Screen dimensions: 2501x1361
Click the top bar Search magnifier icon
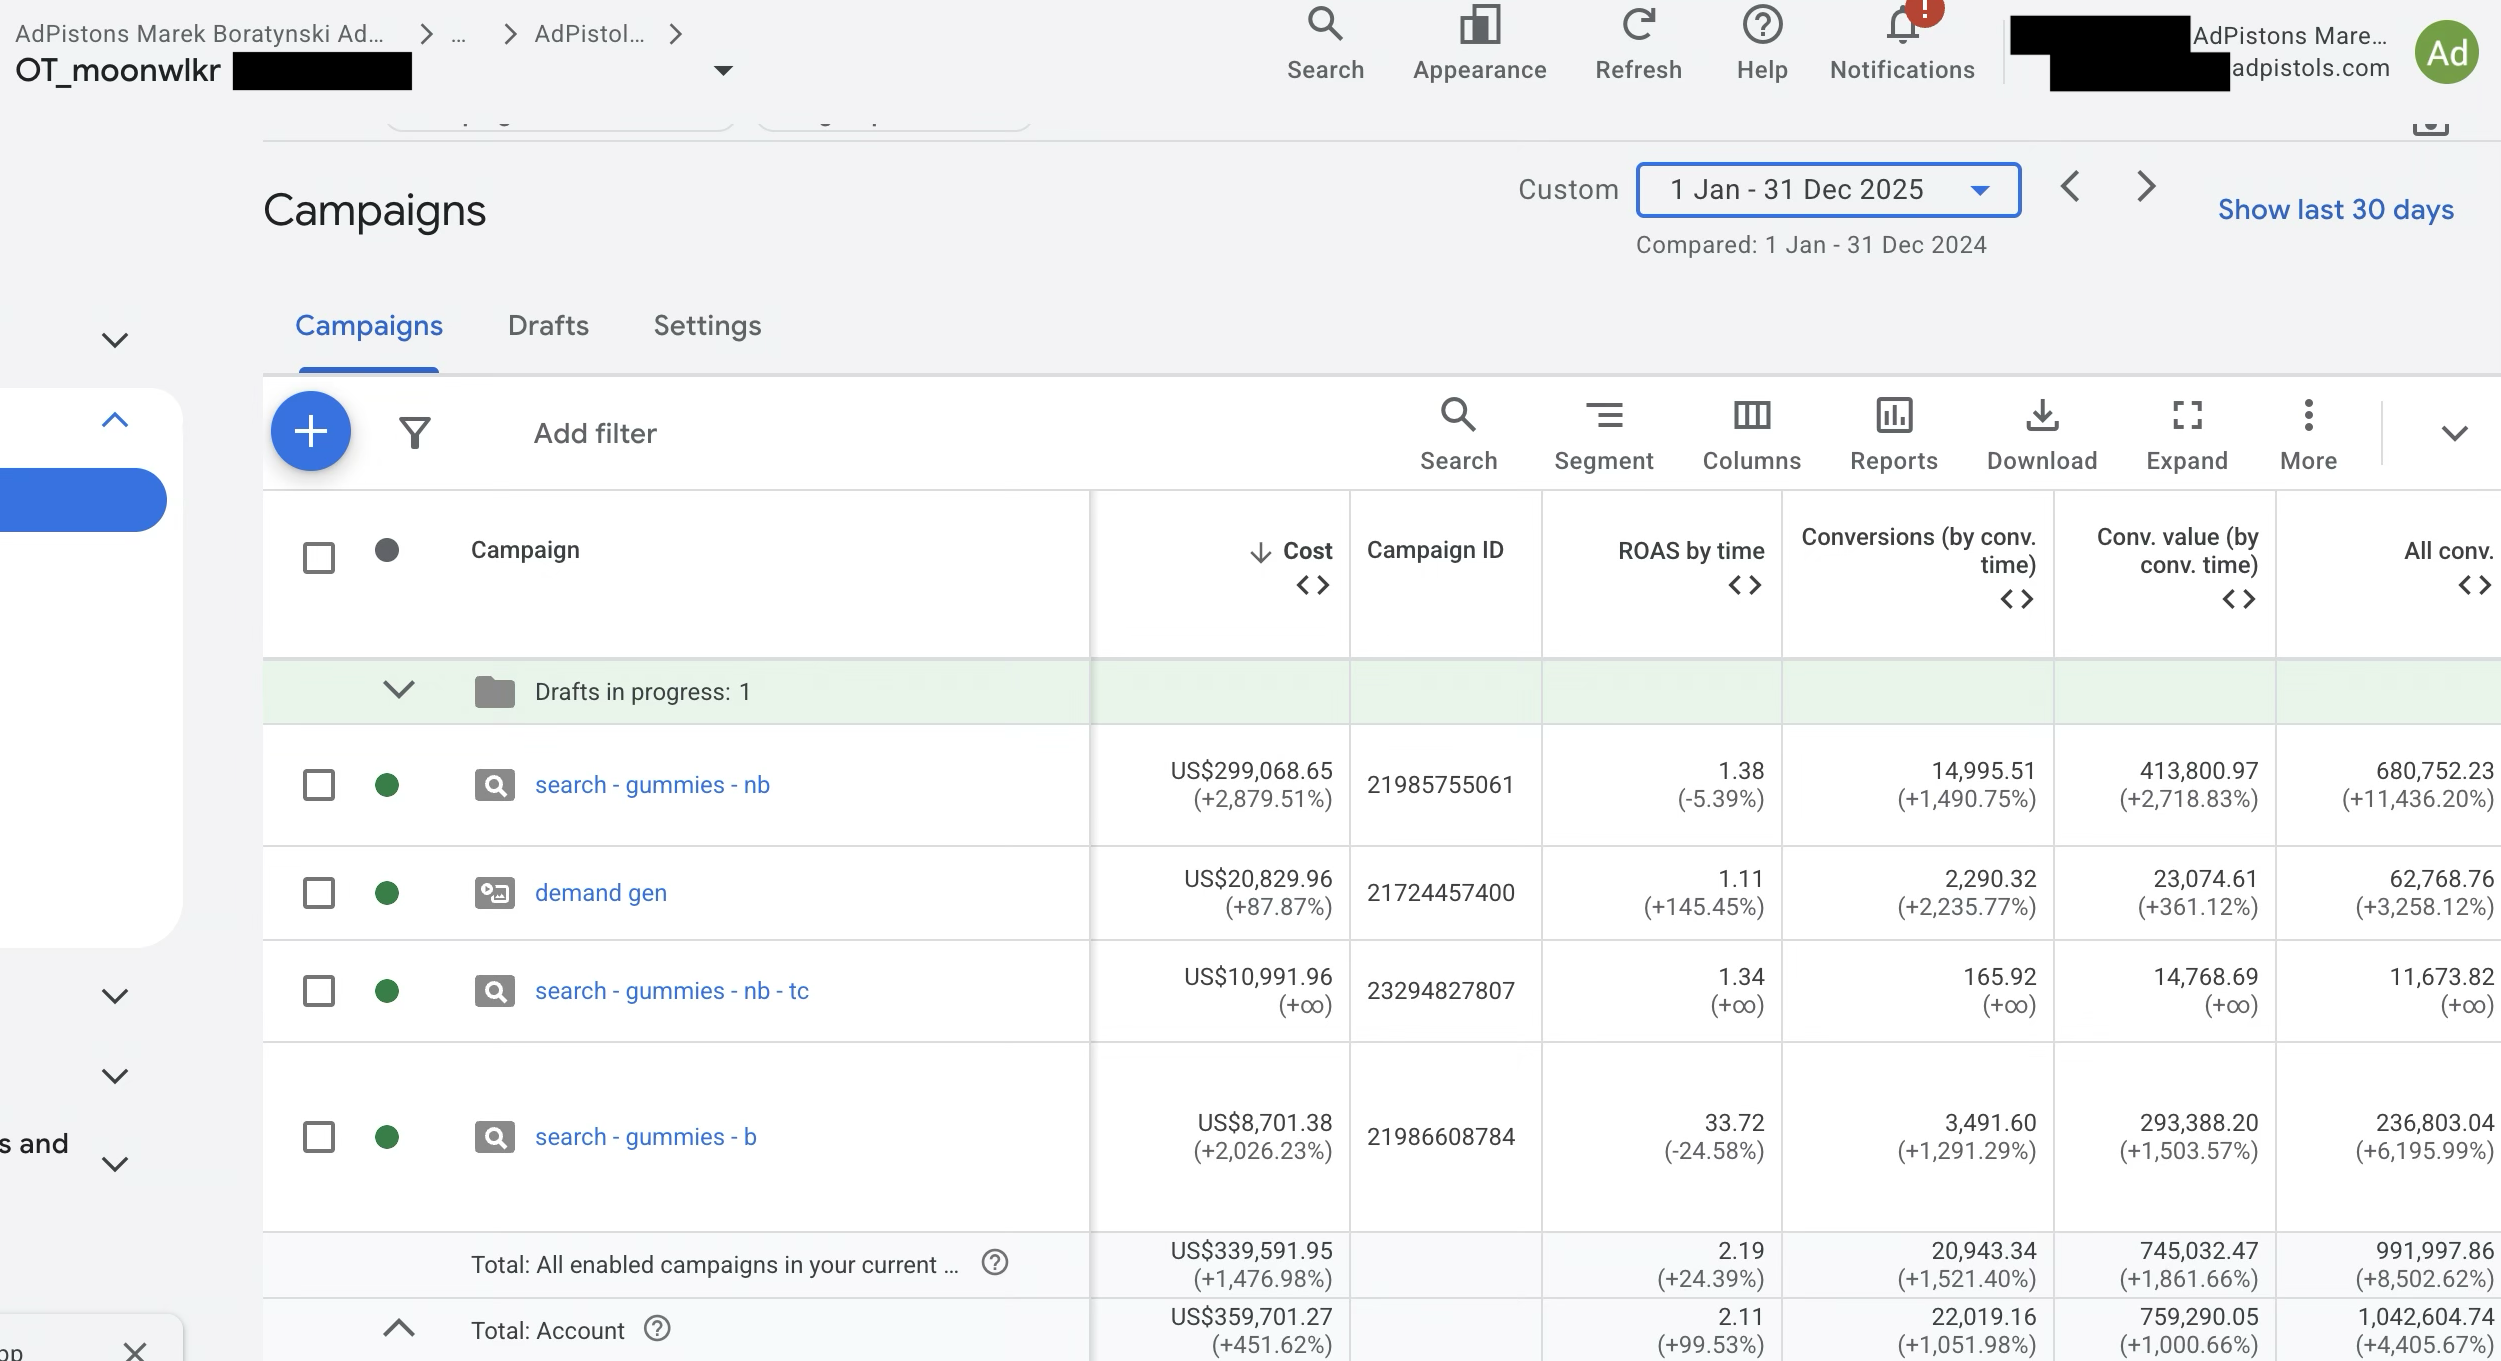tap(1325, 24)
